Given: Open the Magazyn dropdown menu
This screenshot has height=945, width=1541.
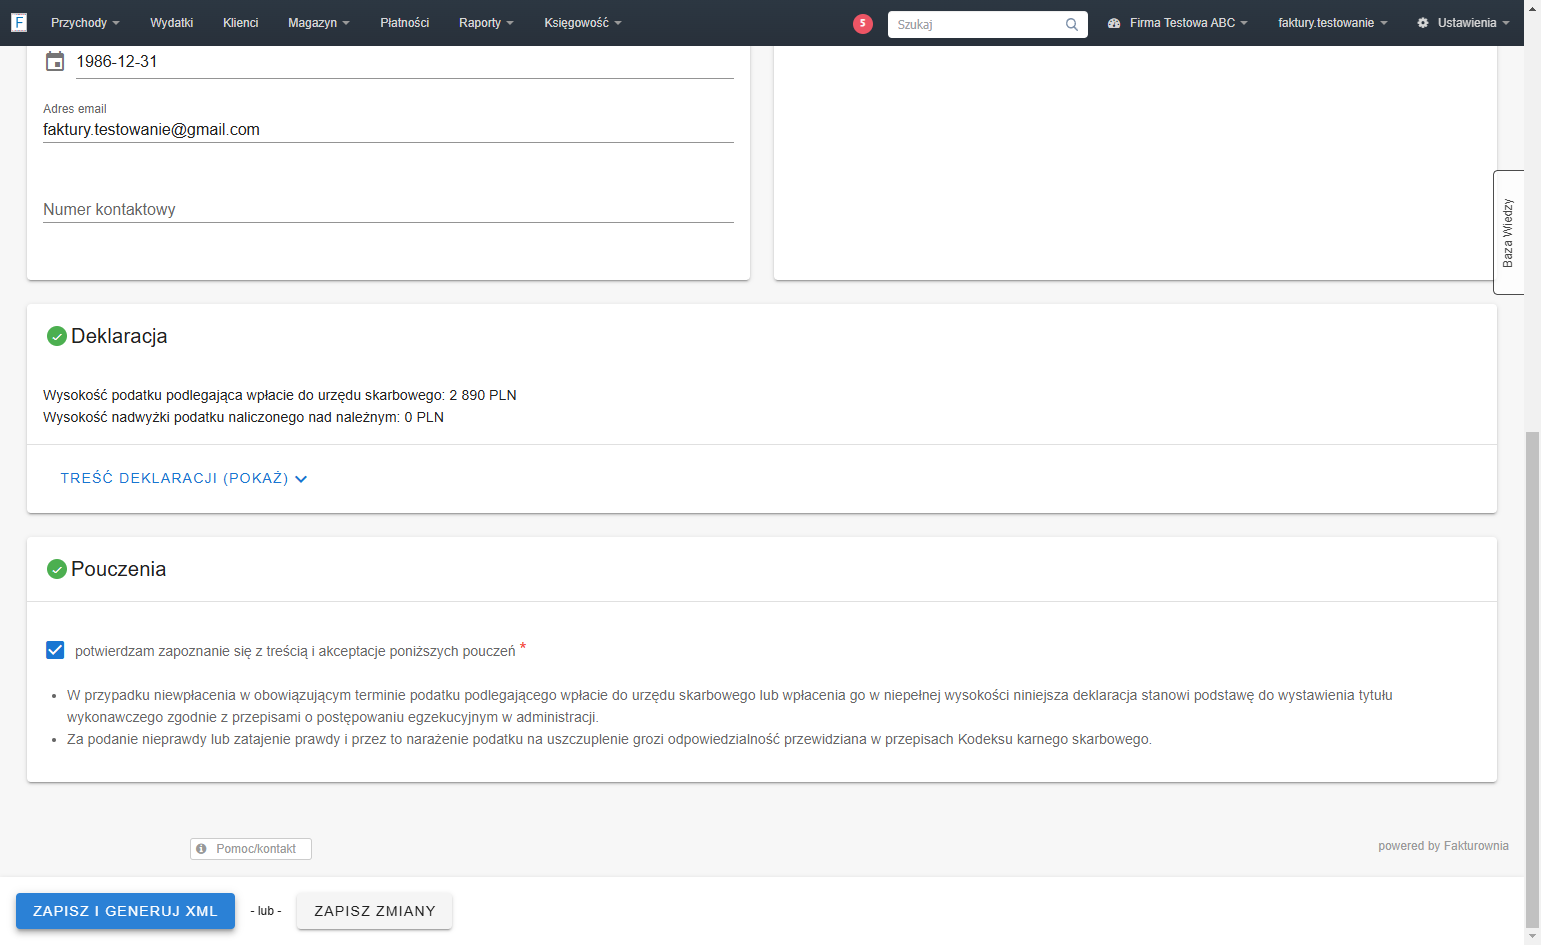Looking at the screenshot, I should (319, 23).
